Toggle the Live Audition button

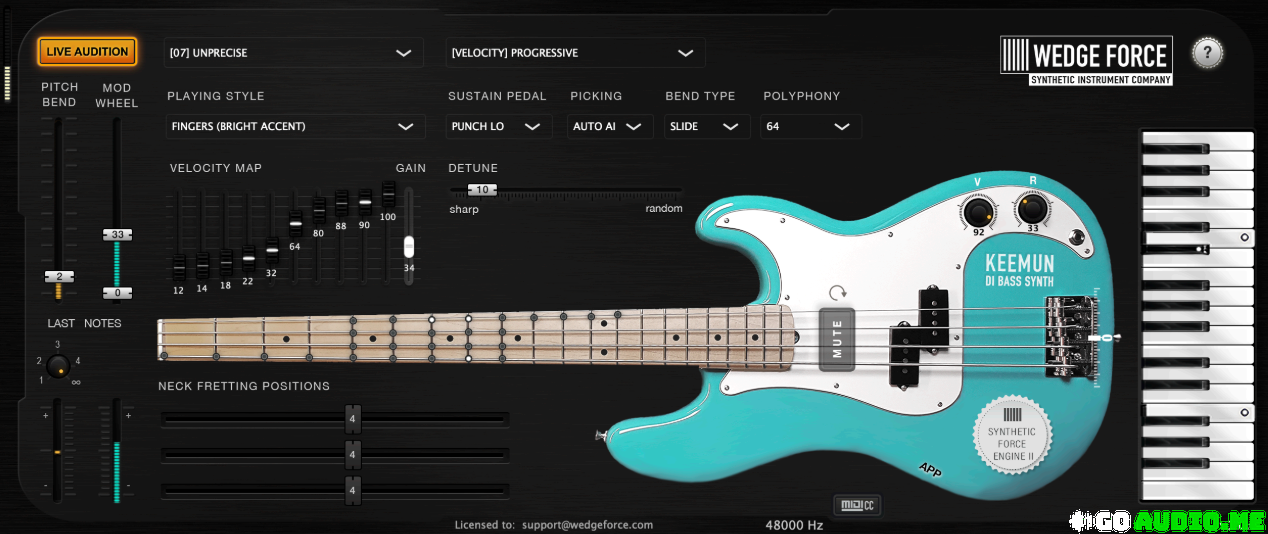[87, 52]
